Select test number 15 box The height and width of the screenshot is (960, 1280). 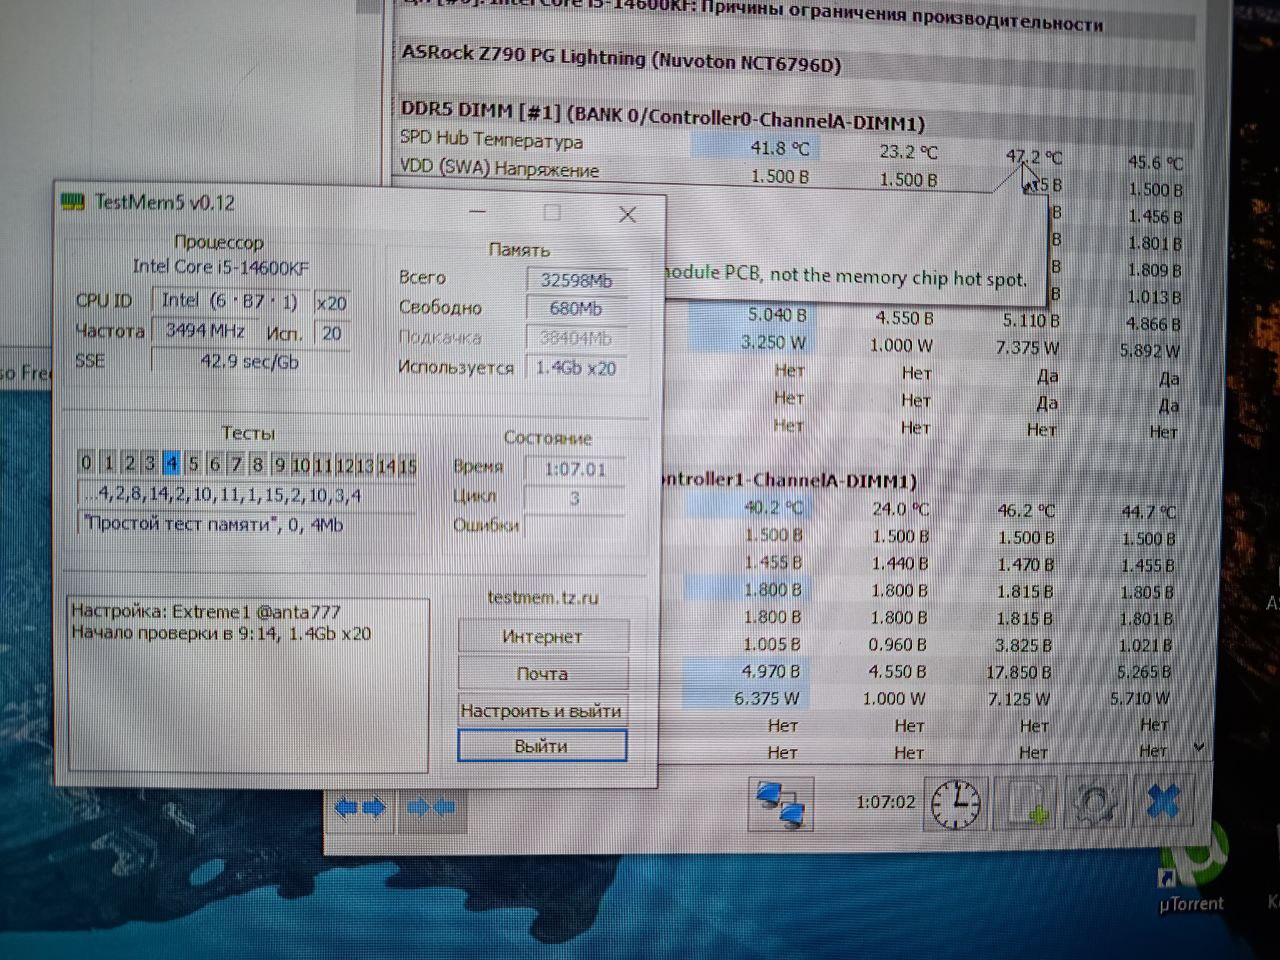pos(407,466)
